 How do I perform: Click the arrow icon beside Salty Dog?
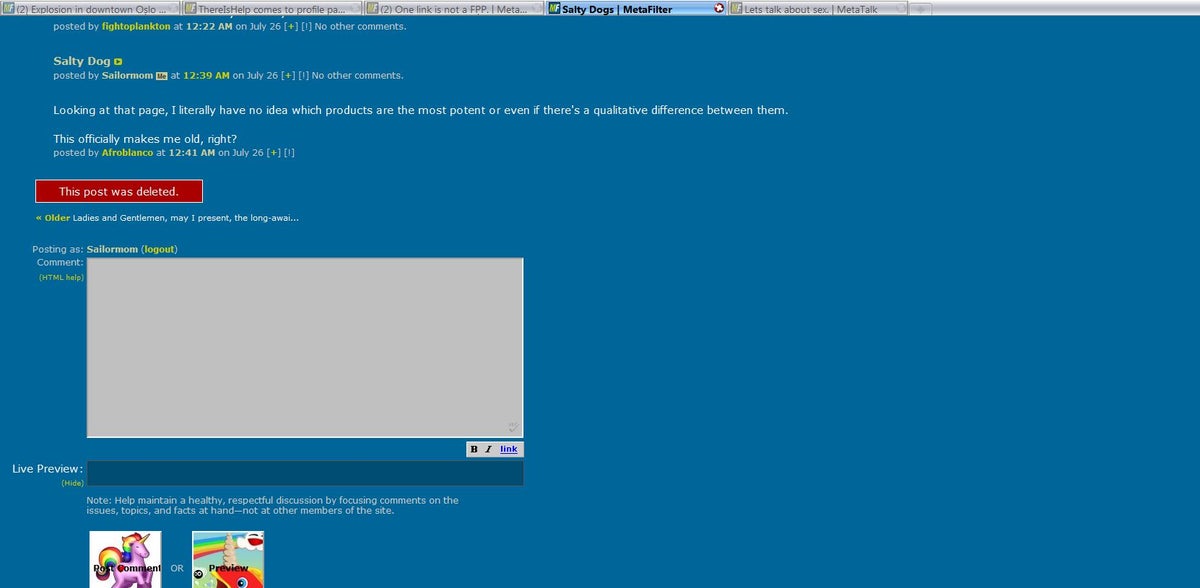tap(118, 62)
